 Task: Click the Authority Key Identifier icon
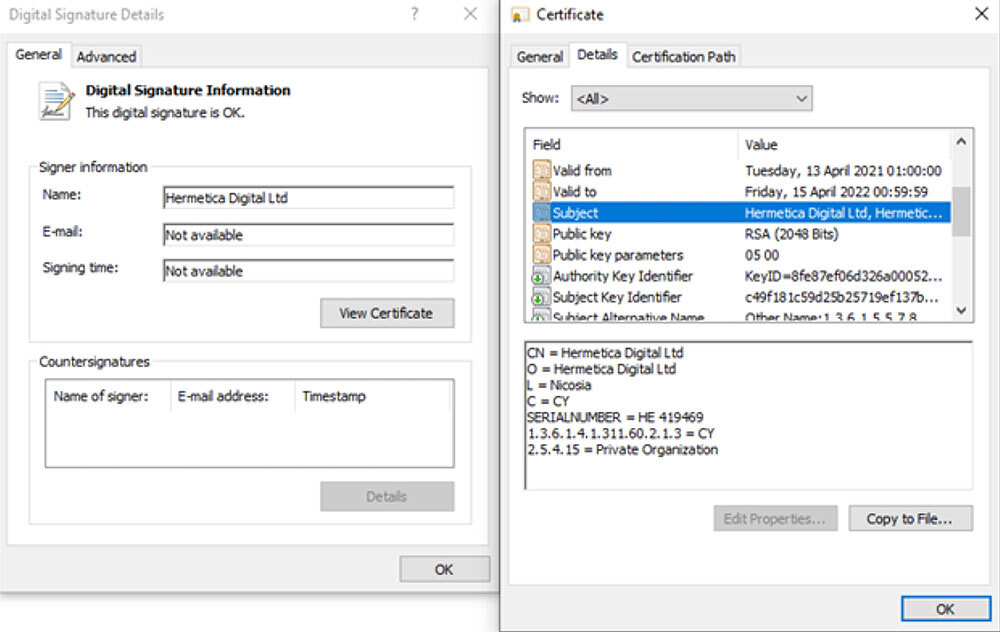point(542,276)
